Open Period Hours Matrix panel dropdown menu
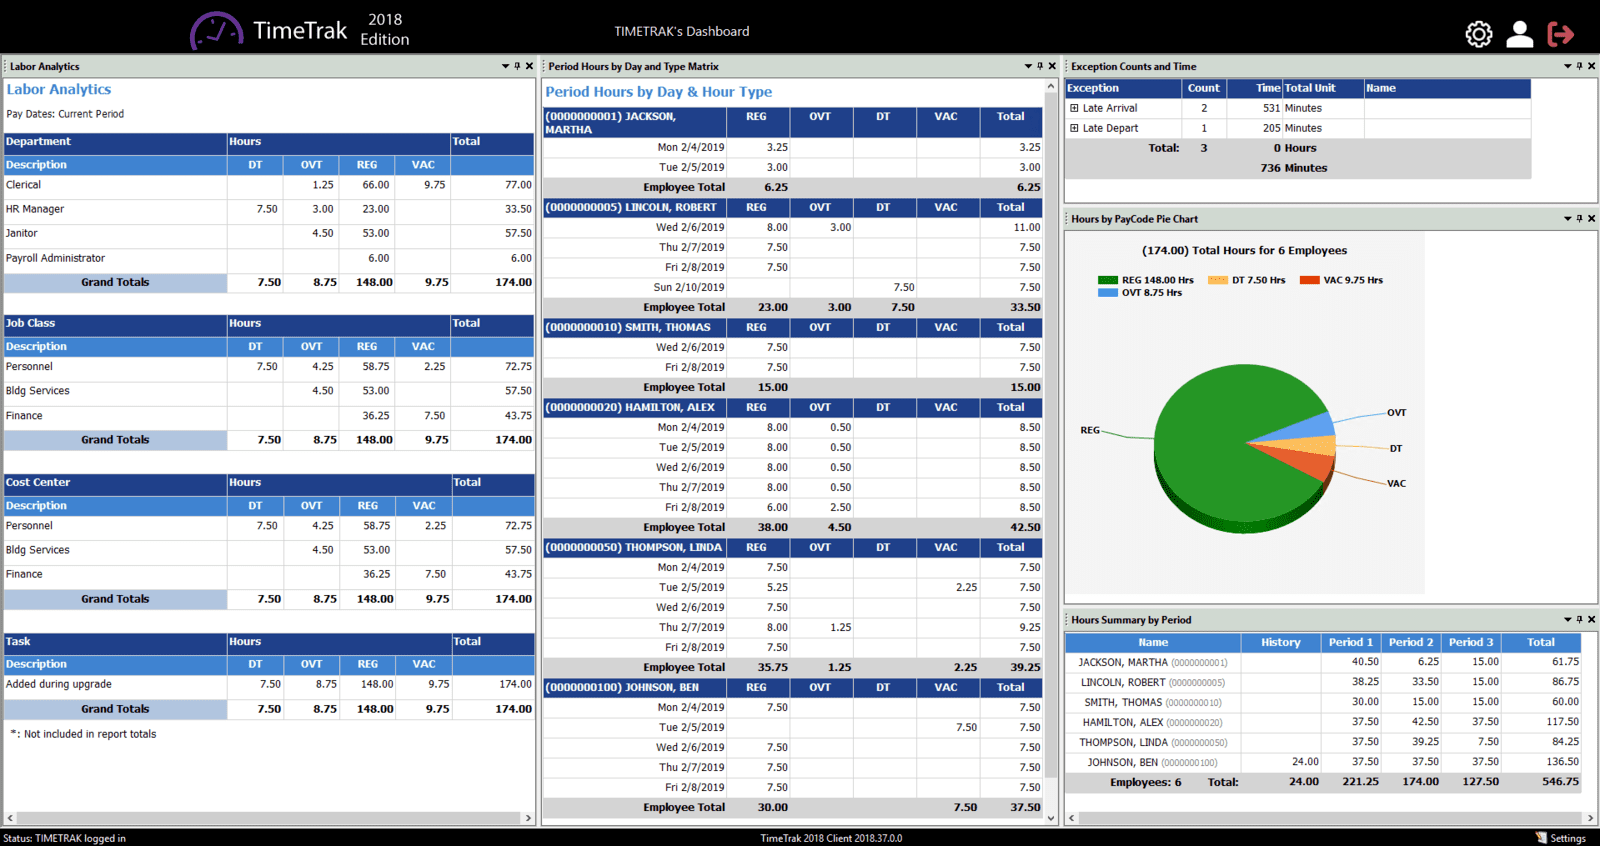This screenshot has height=846, width=1600. tap(1028, 66)
